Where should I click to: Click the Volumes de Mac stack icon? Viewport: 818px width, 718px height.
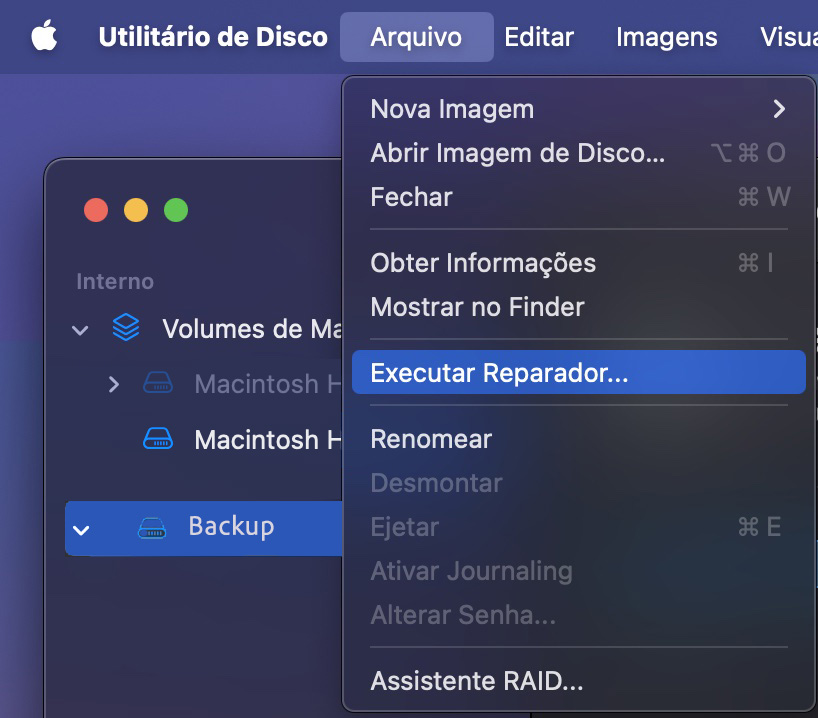click(x=126, y=328)
